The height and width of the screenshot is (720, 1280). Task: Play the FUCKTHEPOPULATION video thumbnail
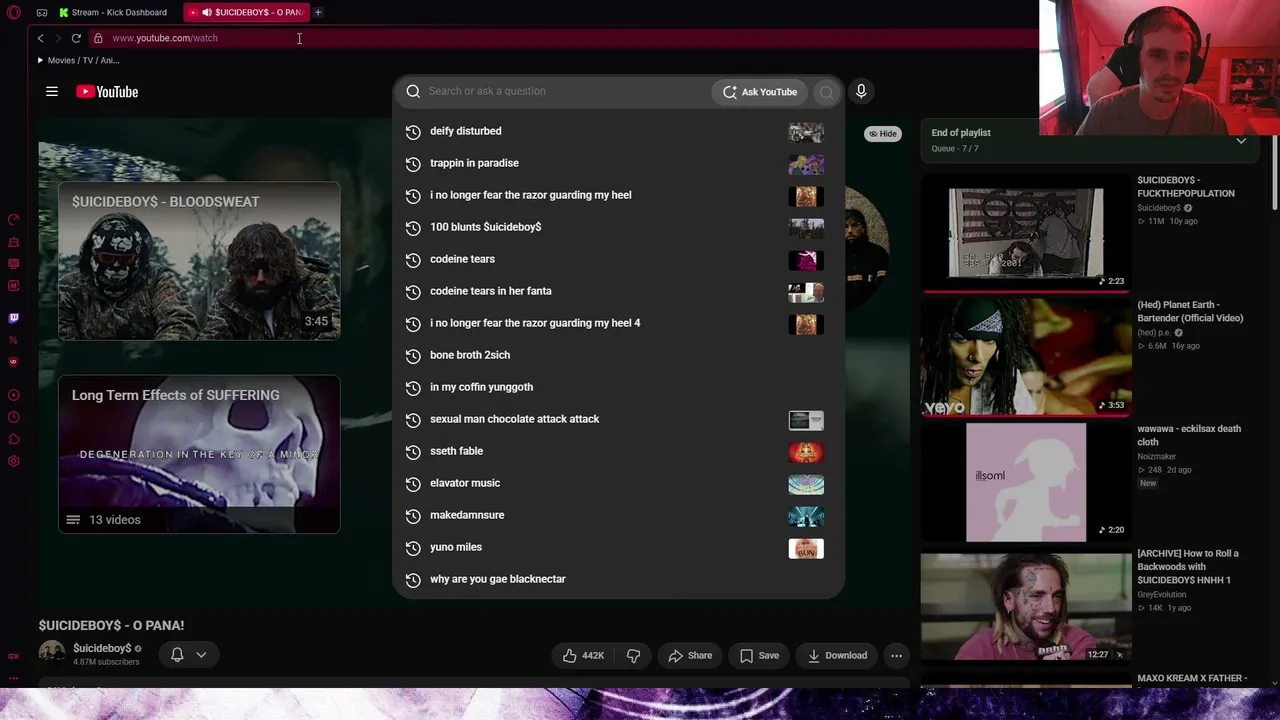pos(1026,233)
